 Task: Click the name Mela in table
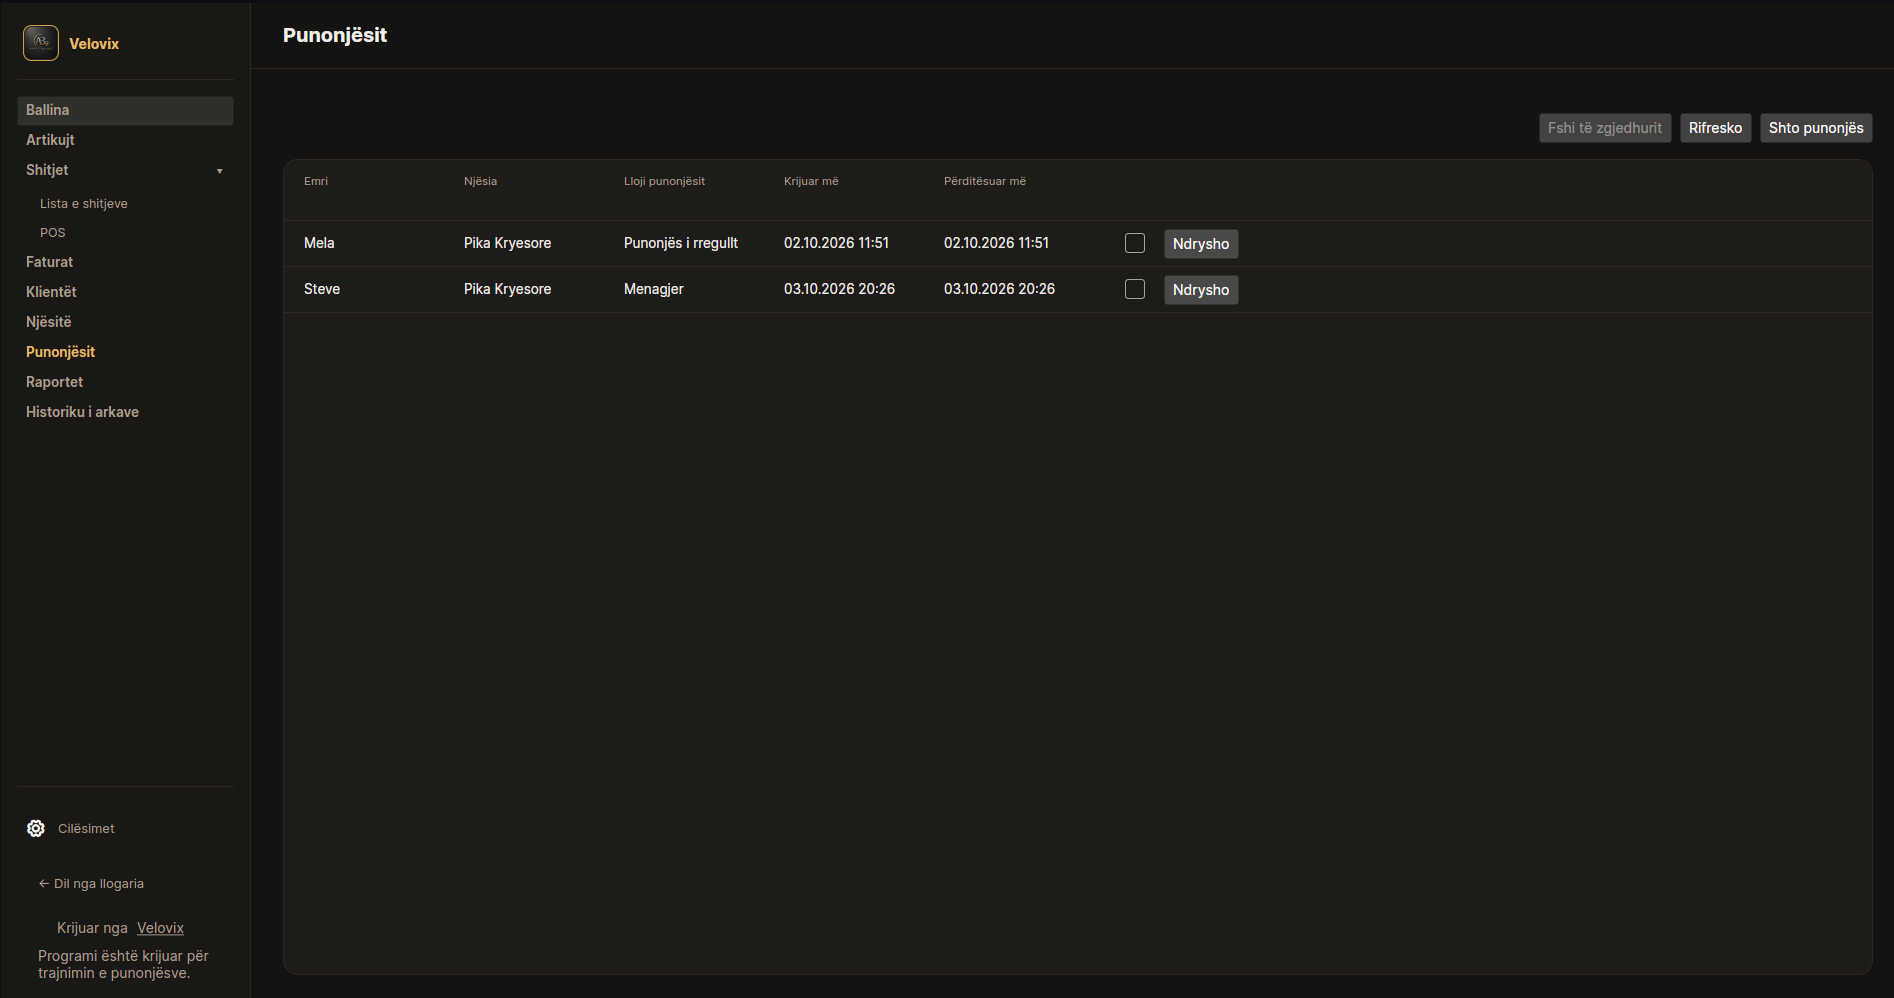pyautogui.click(x=319, y=243)
